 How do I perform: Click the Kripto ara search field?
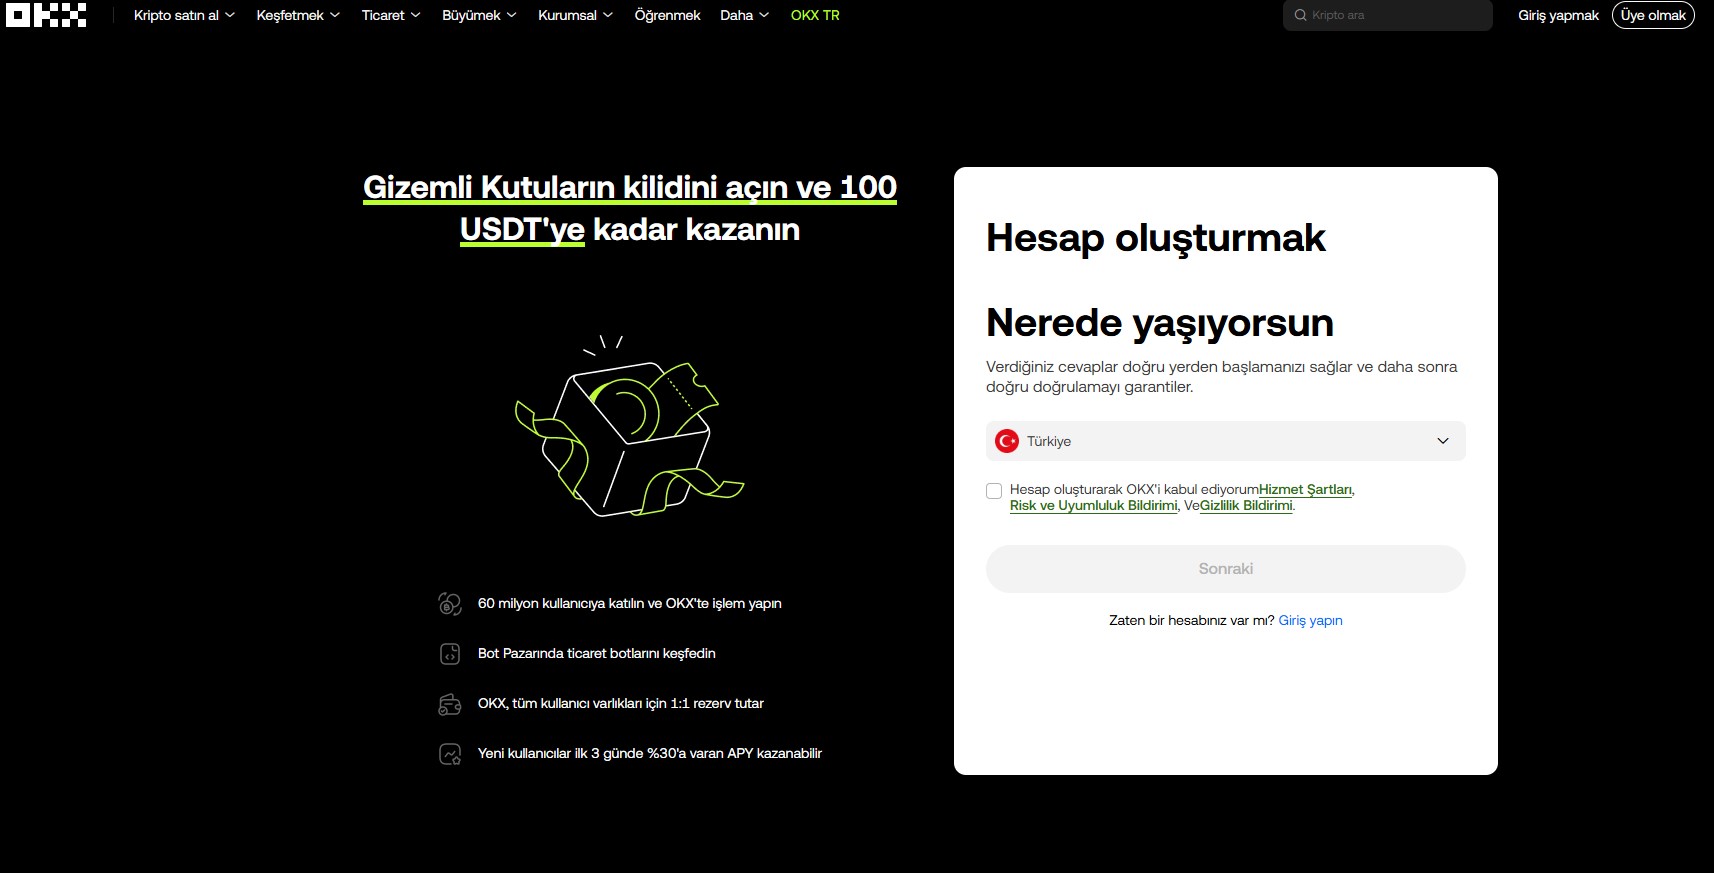(1388, 15)
